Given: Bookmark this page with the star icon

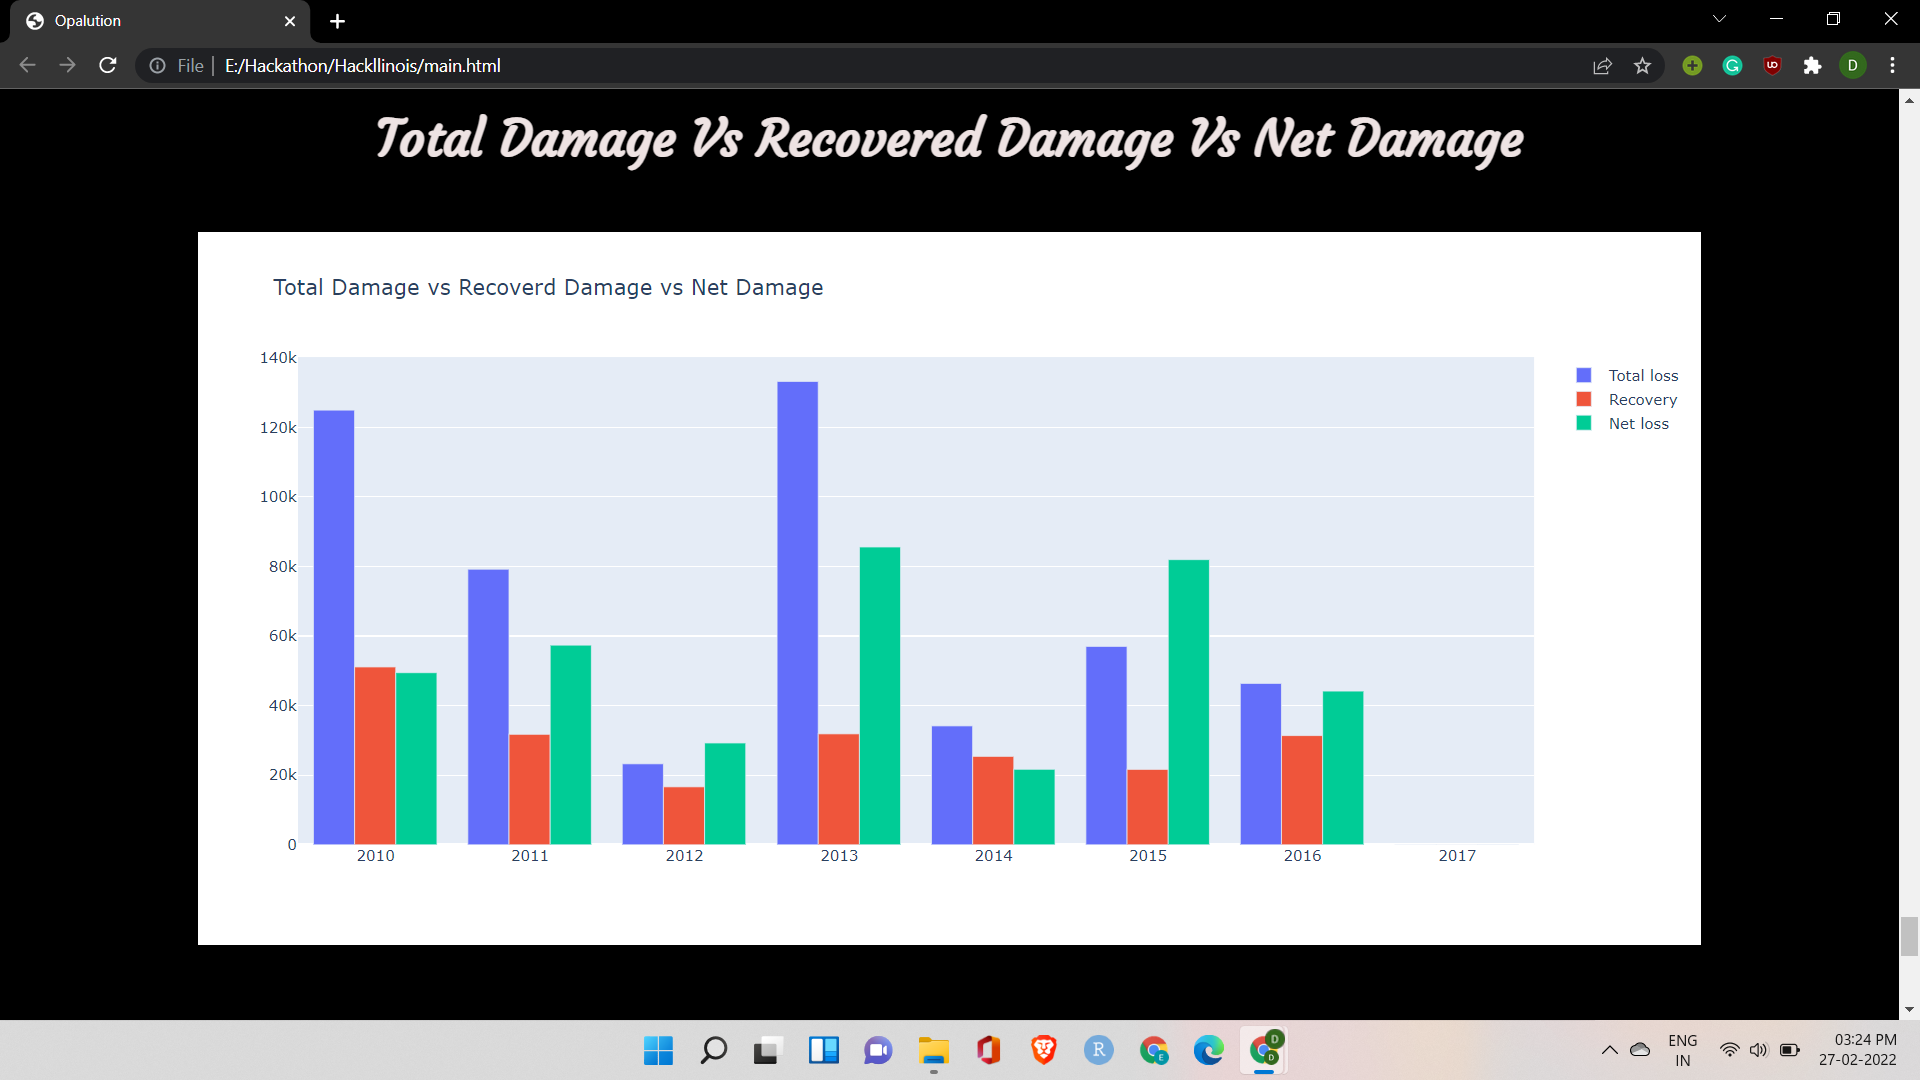Looking at the screenshot, I should 1642,66.
